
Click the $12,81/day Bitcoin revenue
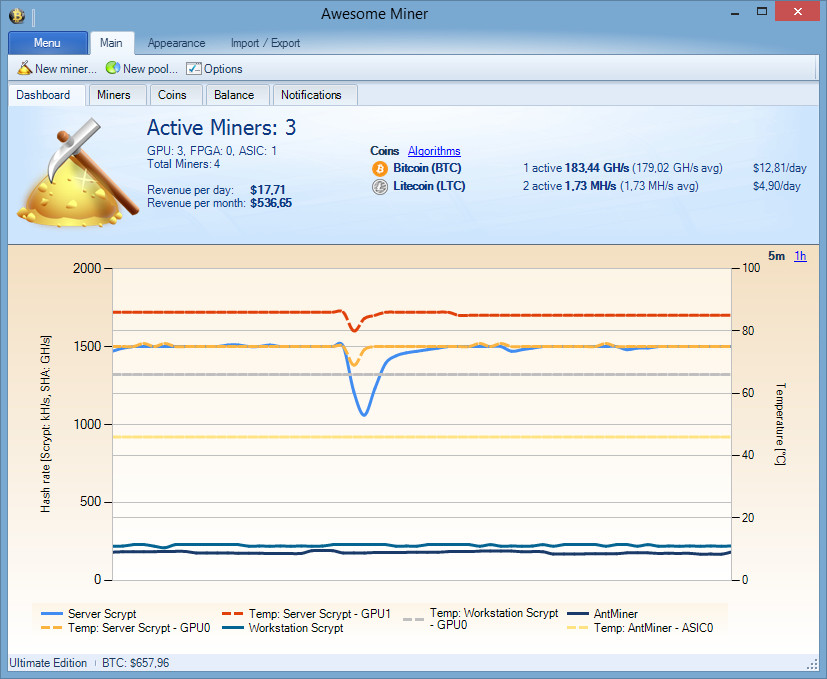(x=780, y=168)
